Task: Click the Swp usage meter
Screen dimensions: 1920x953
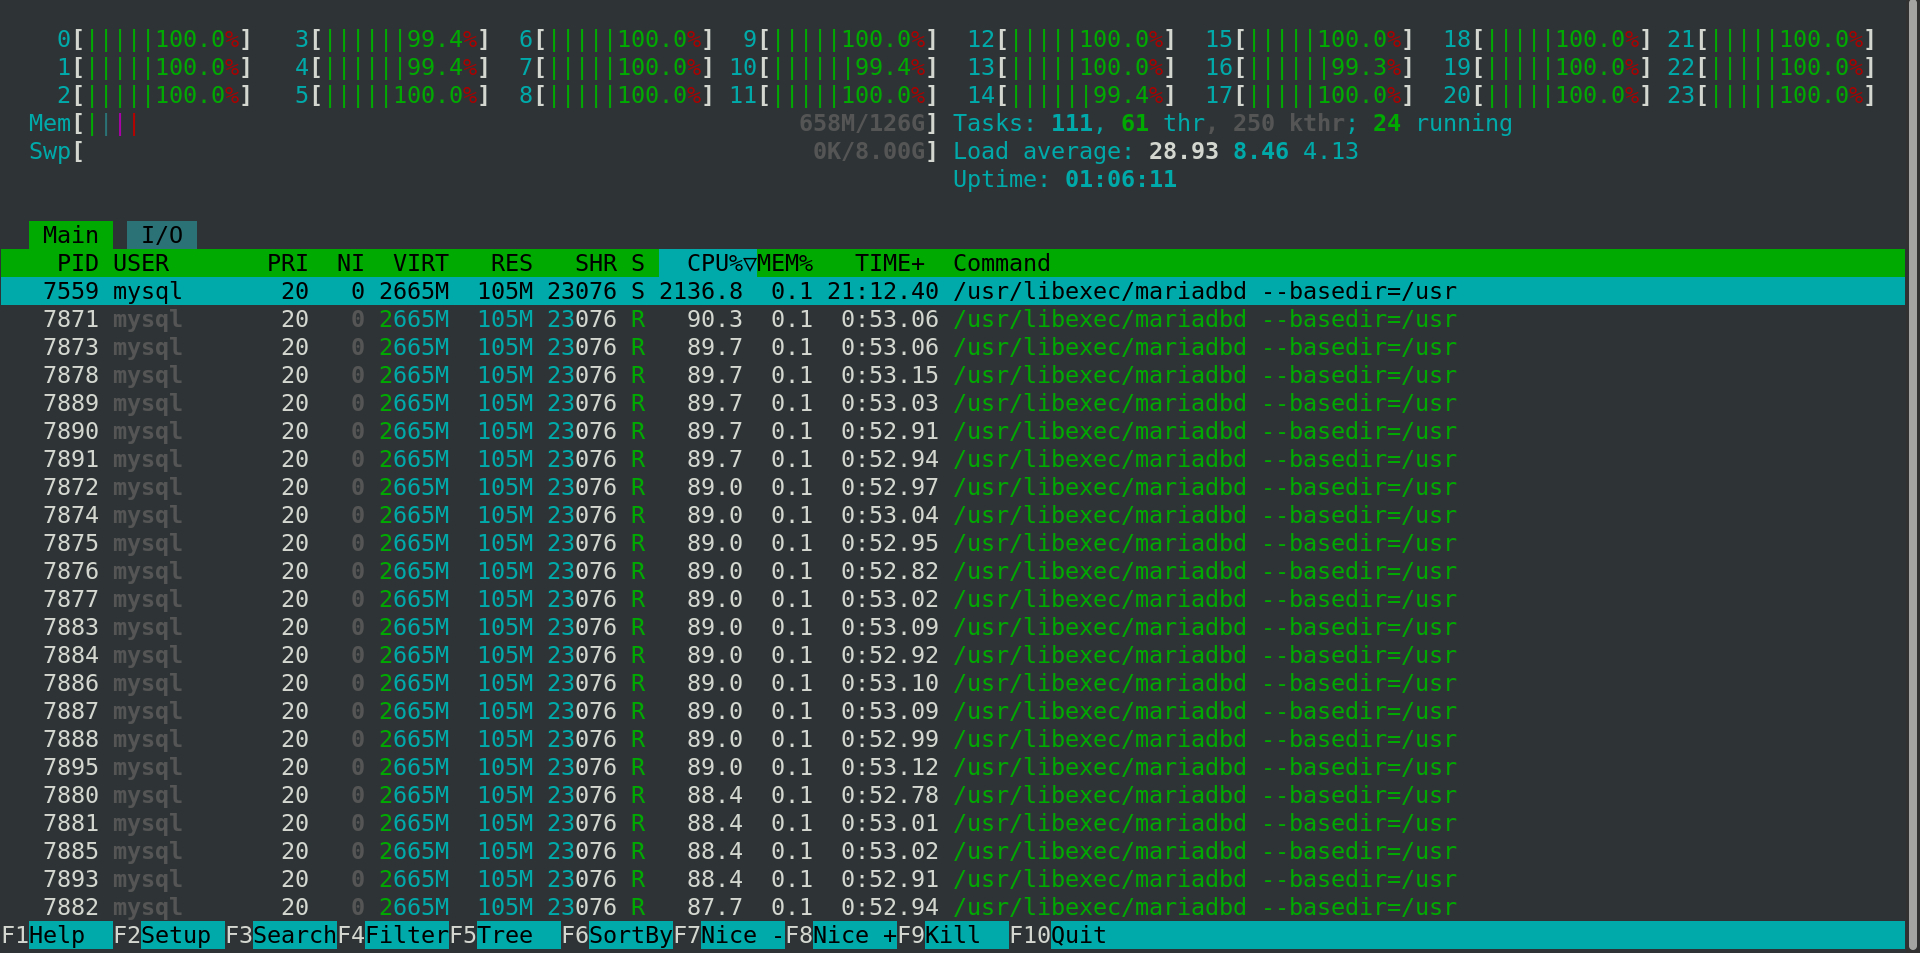Action: point(483,151)
